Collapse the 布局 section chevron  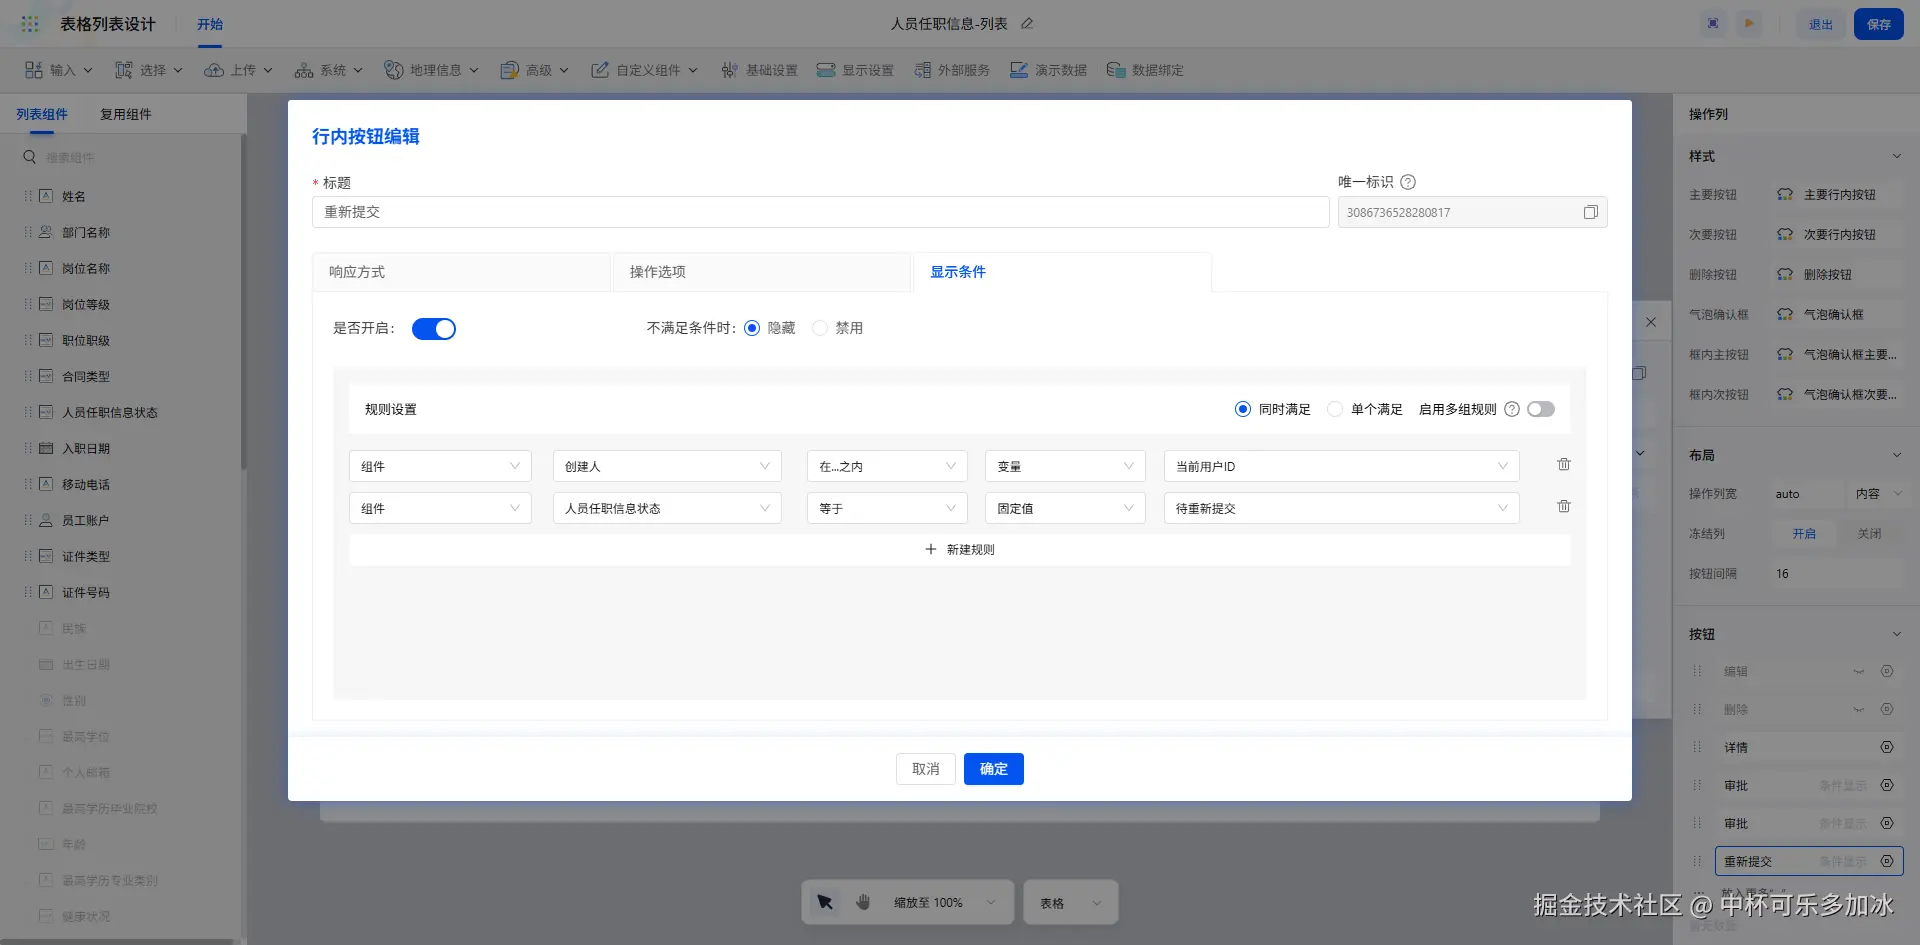(1896, 455)
